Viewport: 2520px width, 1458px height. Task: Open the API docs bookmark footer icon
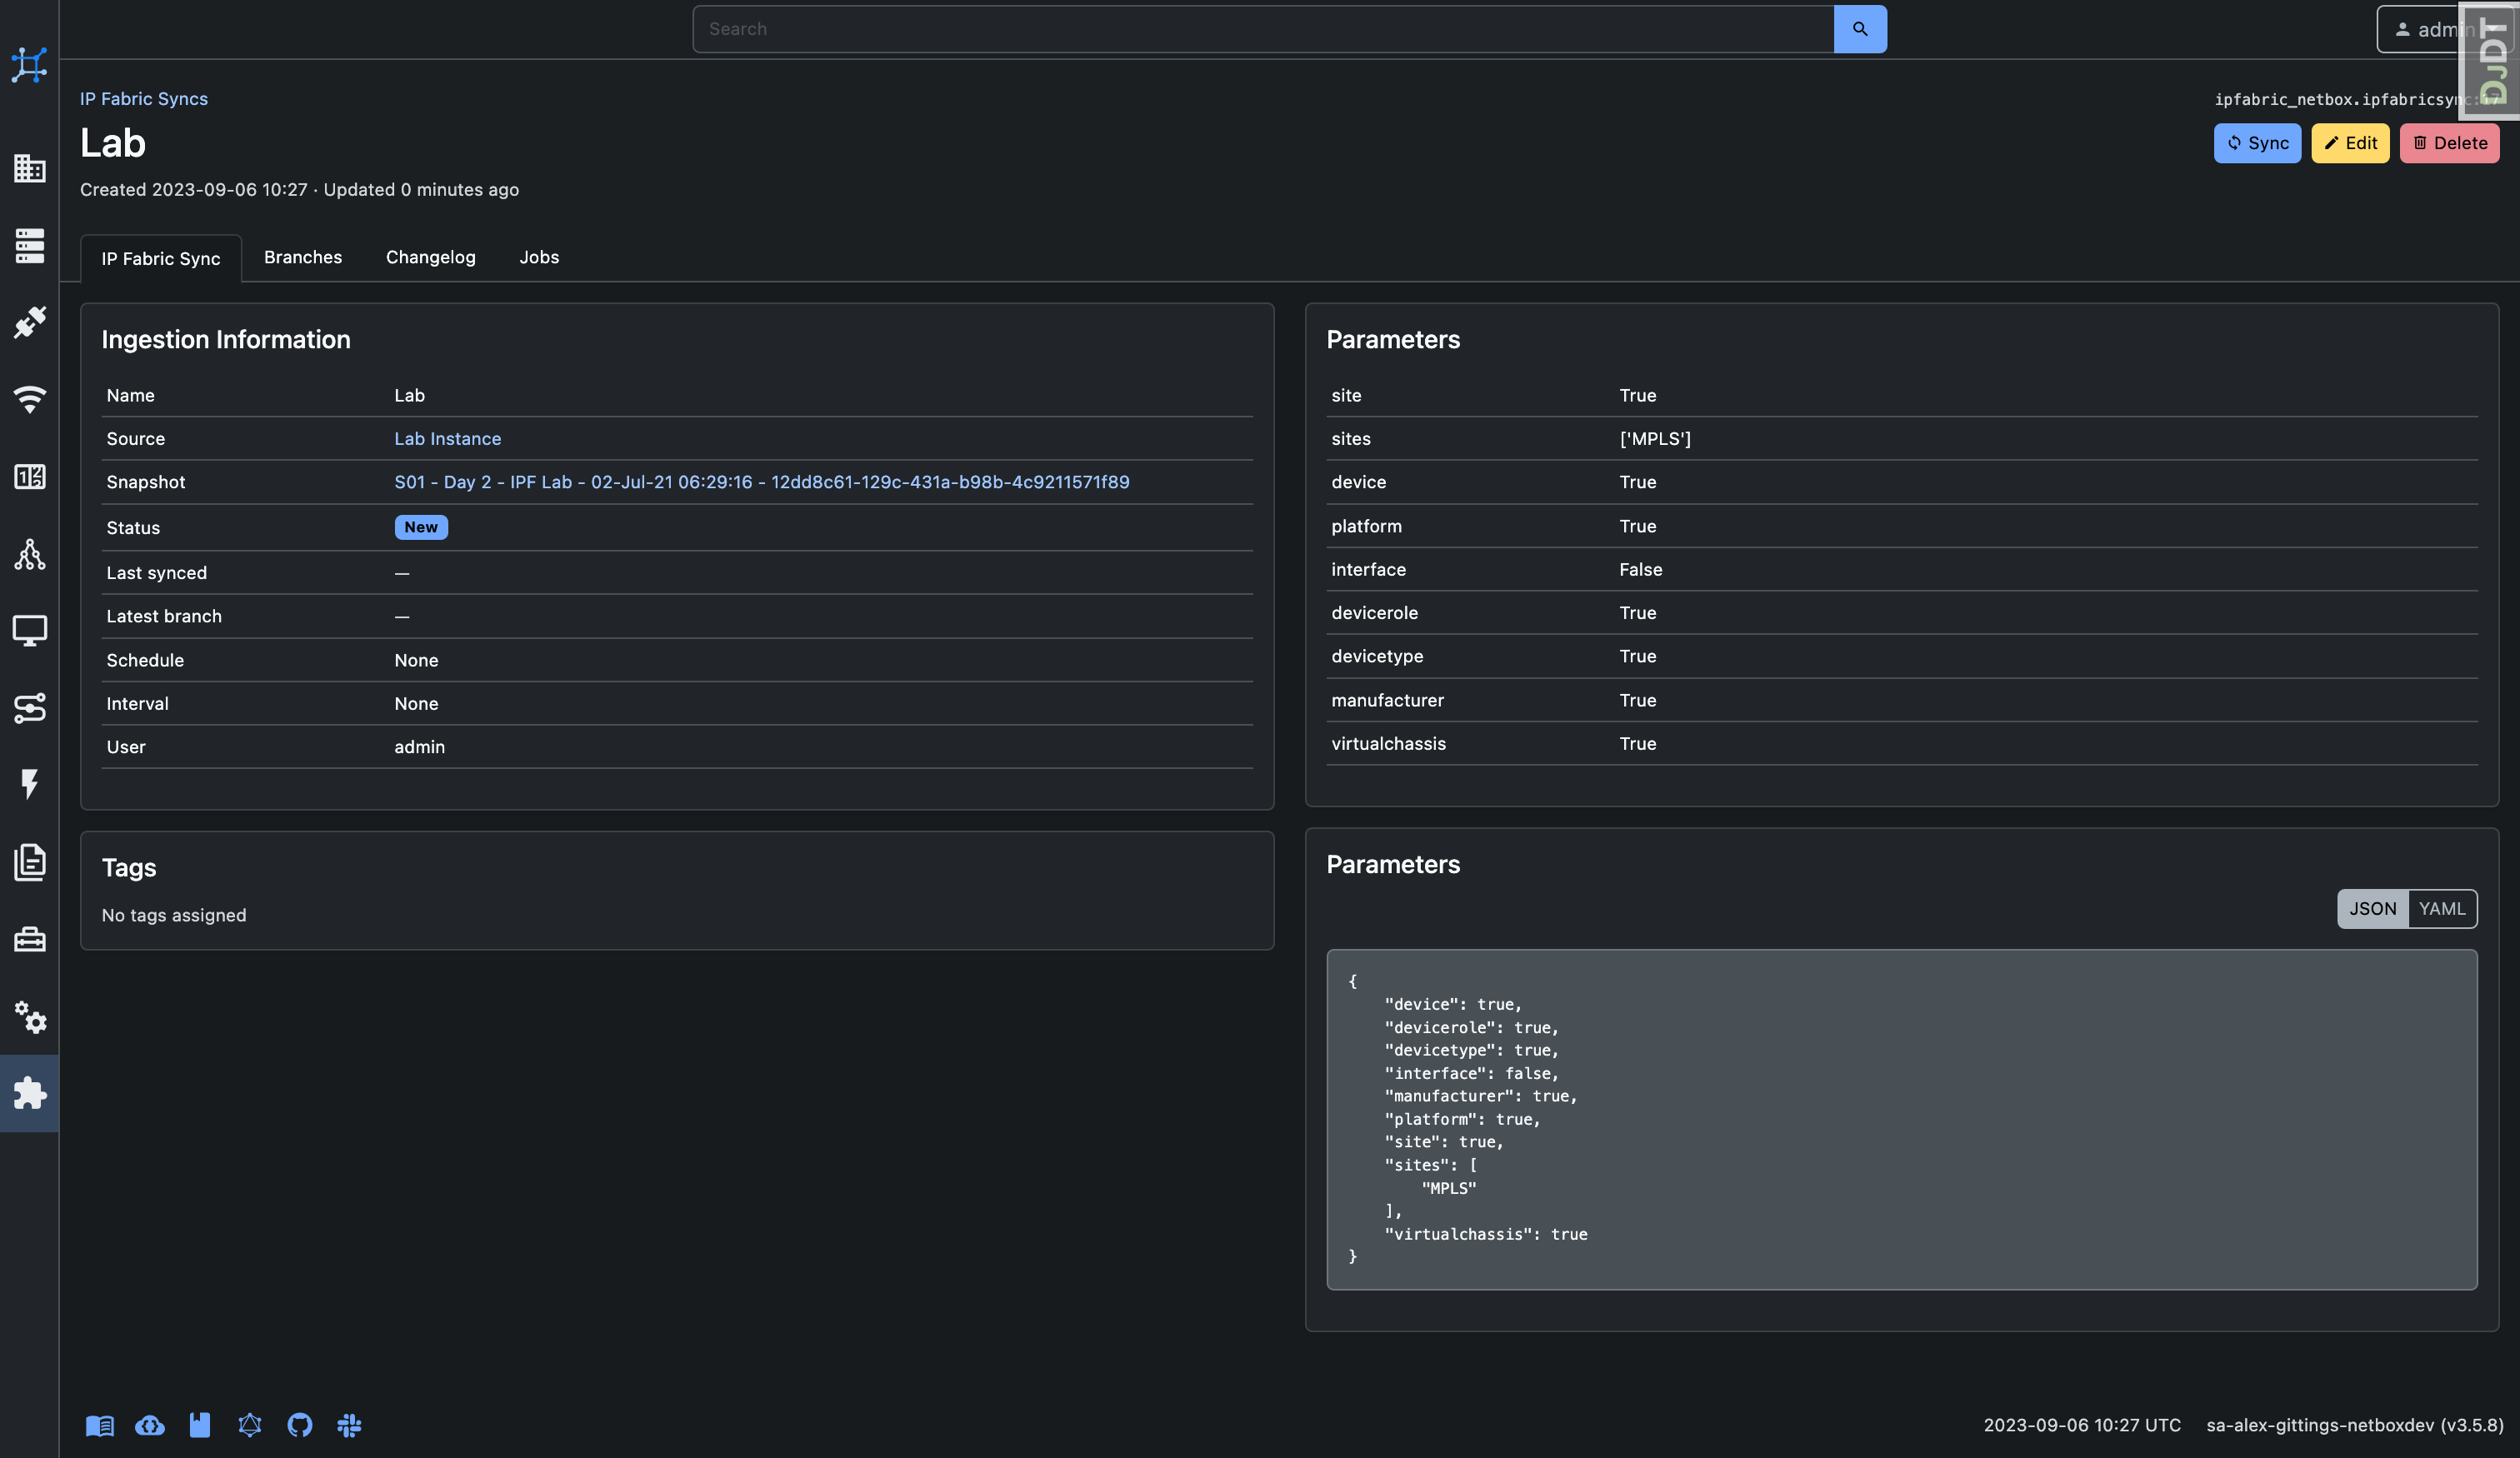point(200,1425)
